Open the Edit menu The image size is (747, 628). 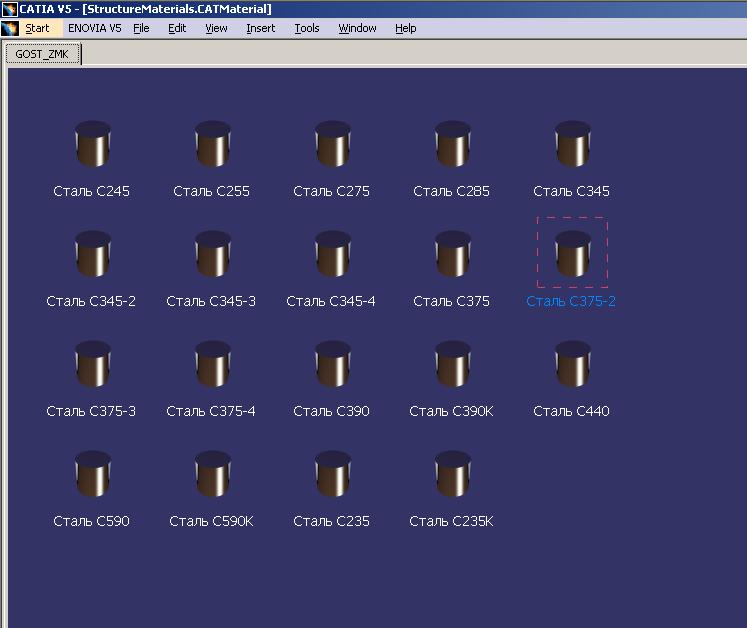(177, 29)
